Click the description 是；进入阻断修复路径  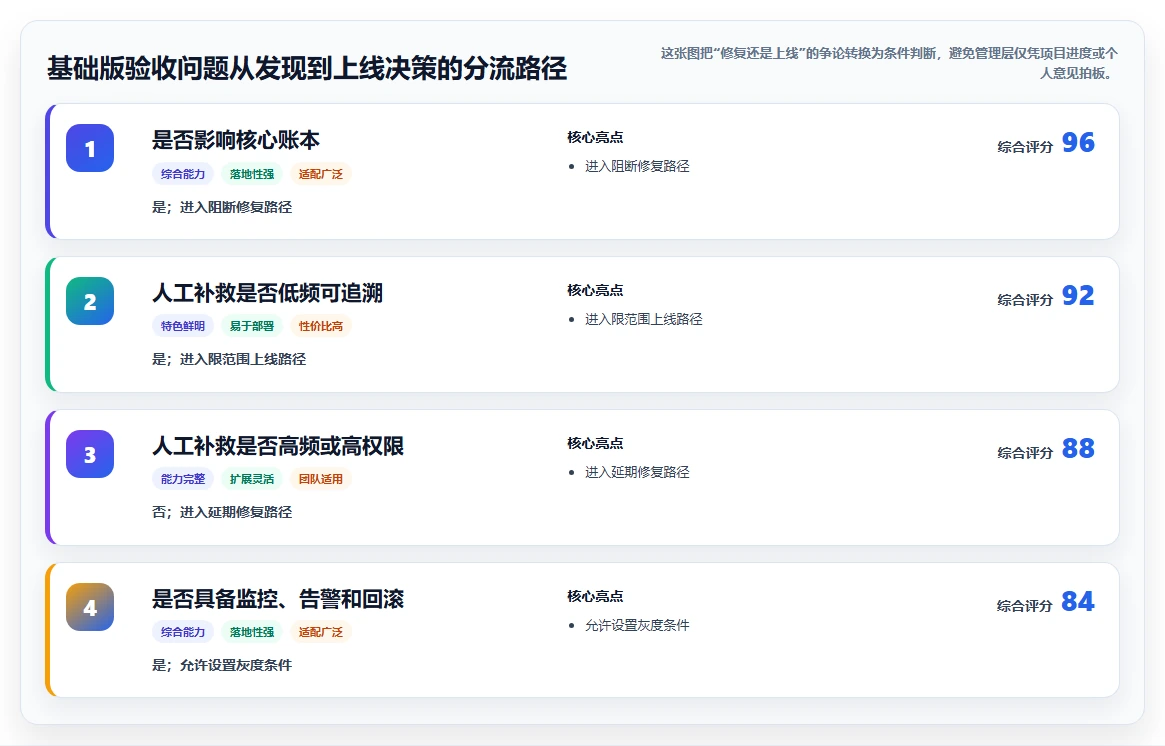pyautogui.click(x=222, y=207)
